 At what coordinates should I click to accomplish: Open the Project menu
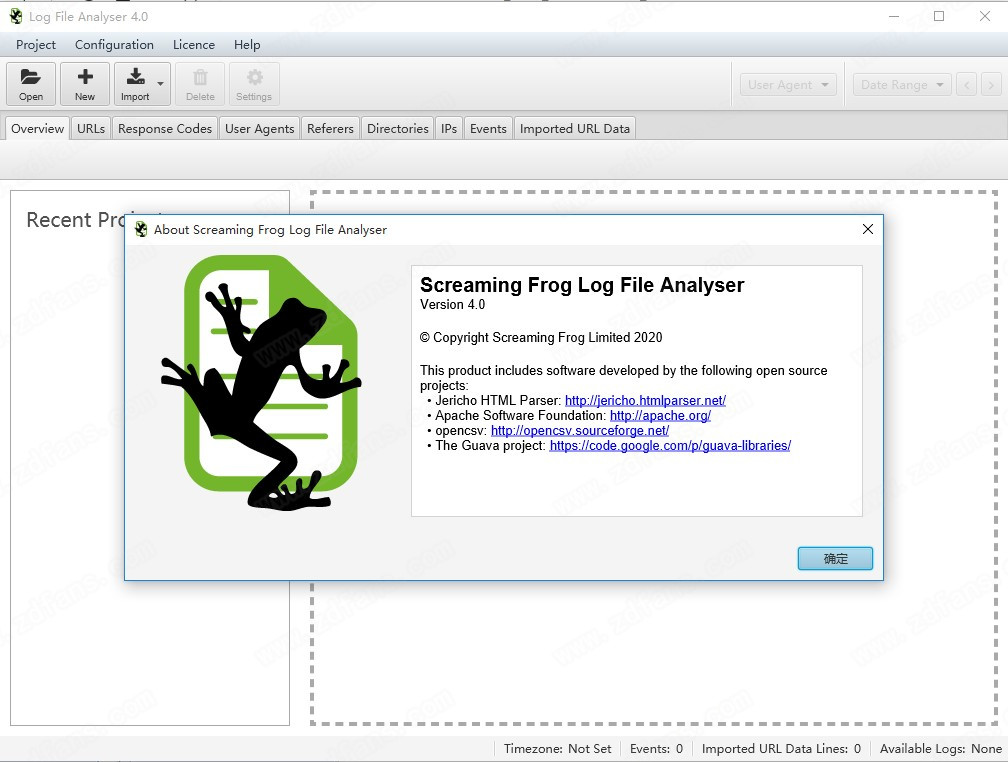[x=36, y=44]
